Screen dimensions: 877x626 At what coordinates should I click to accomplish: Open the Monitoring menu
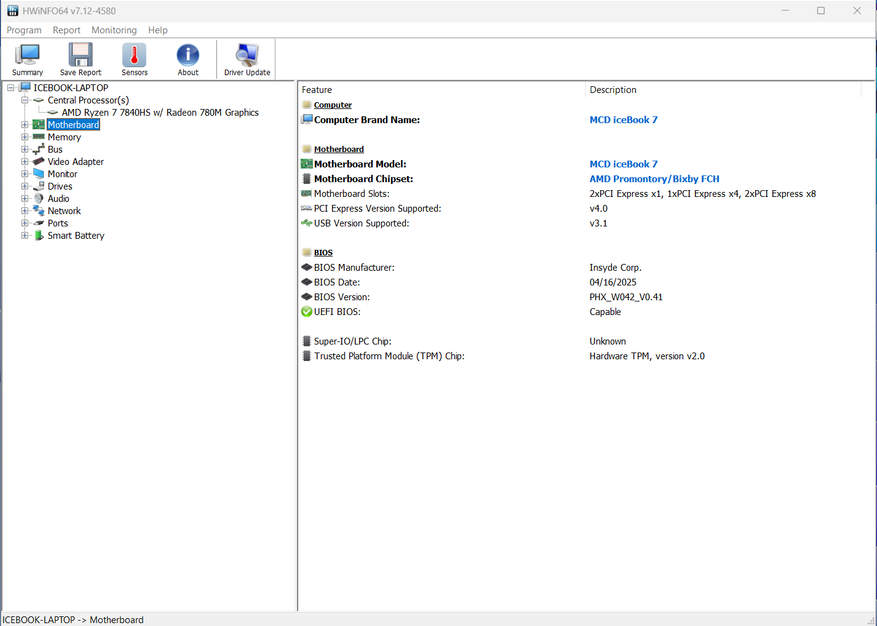coord(114,30)
